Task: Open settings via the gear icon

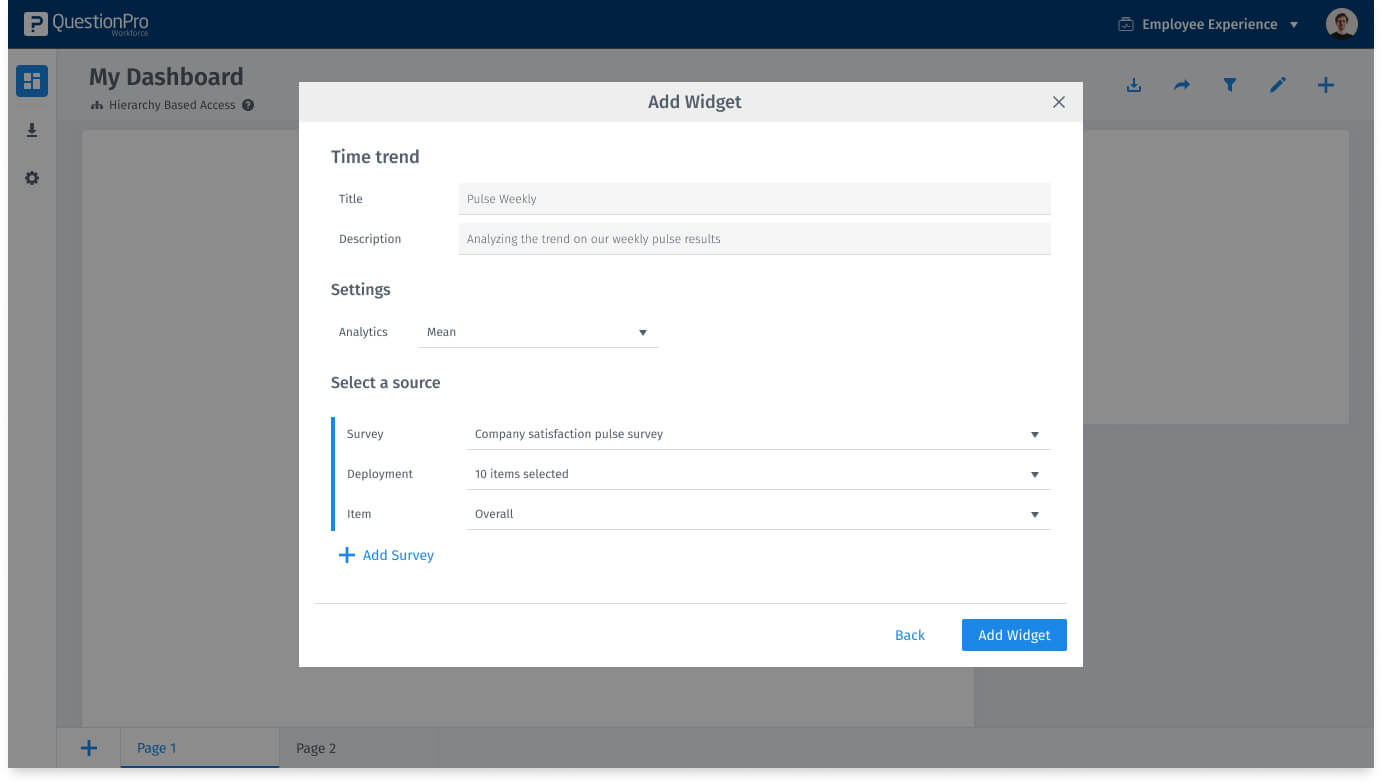Action: tap(31, 178)
